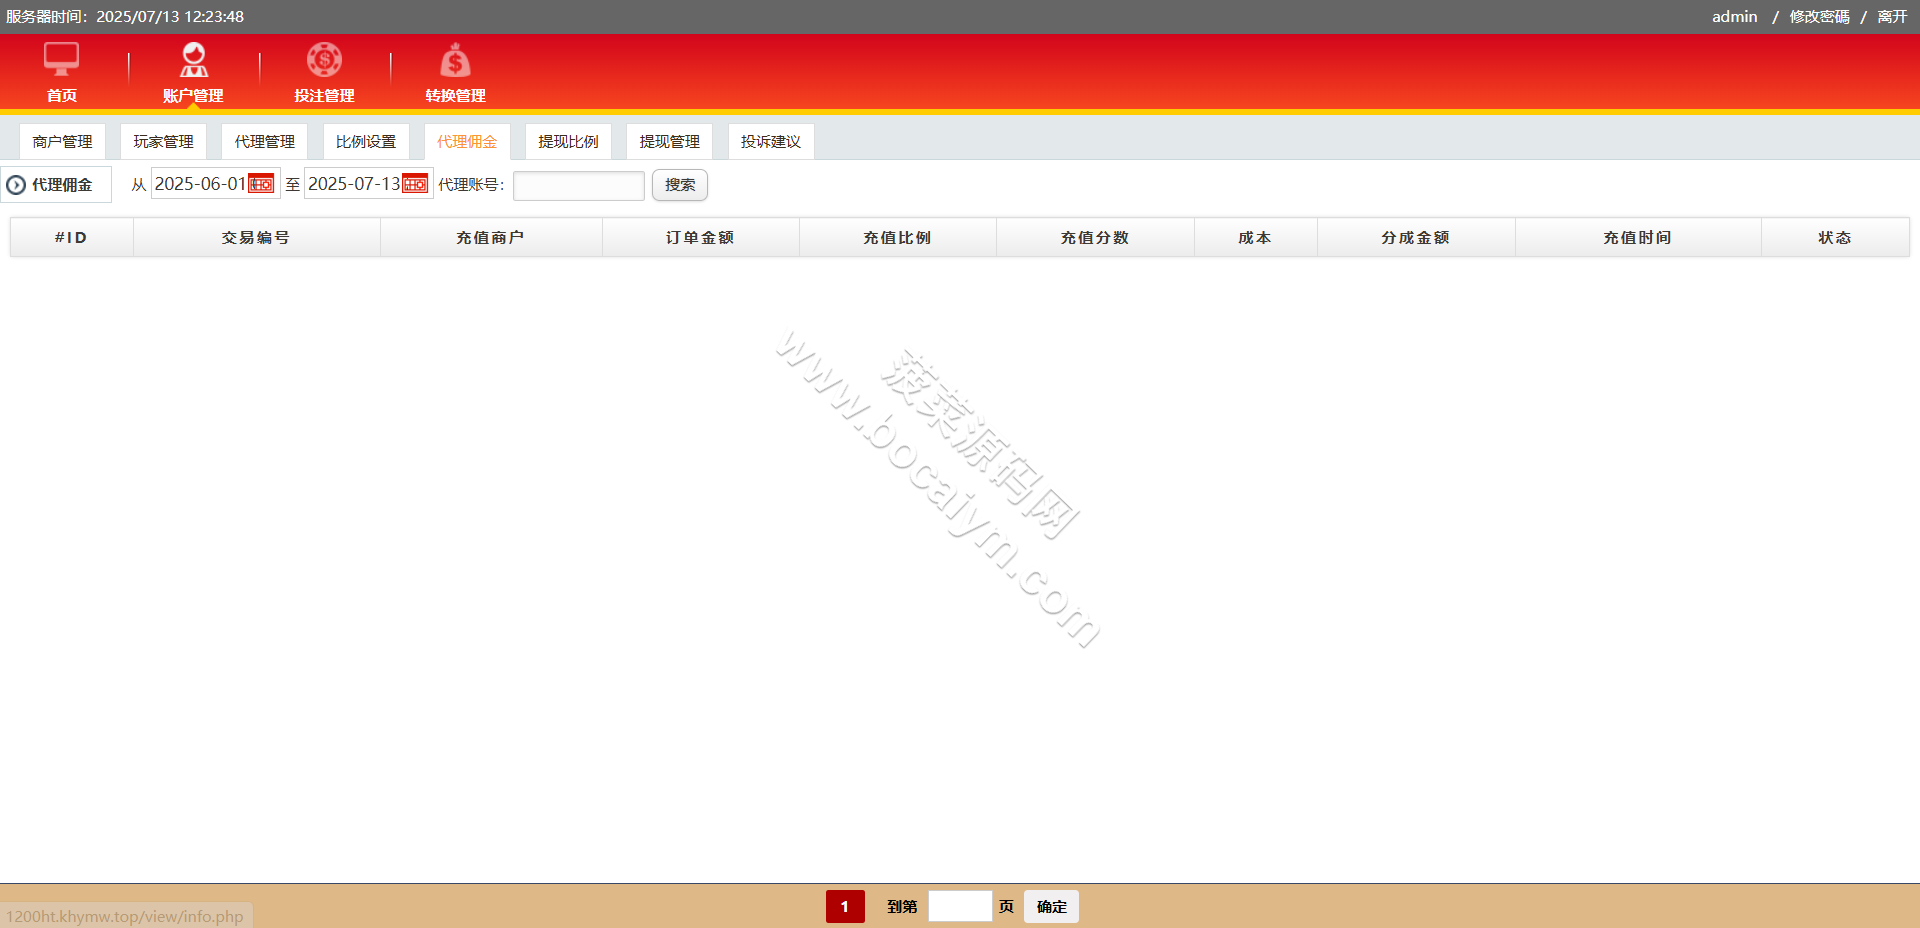This screenshot has width=1920, height=928.
Task: Focus the start date 2025-06-01 field
Action: (x=215, y=184)
